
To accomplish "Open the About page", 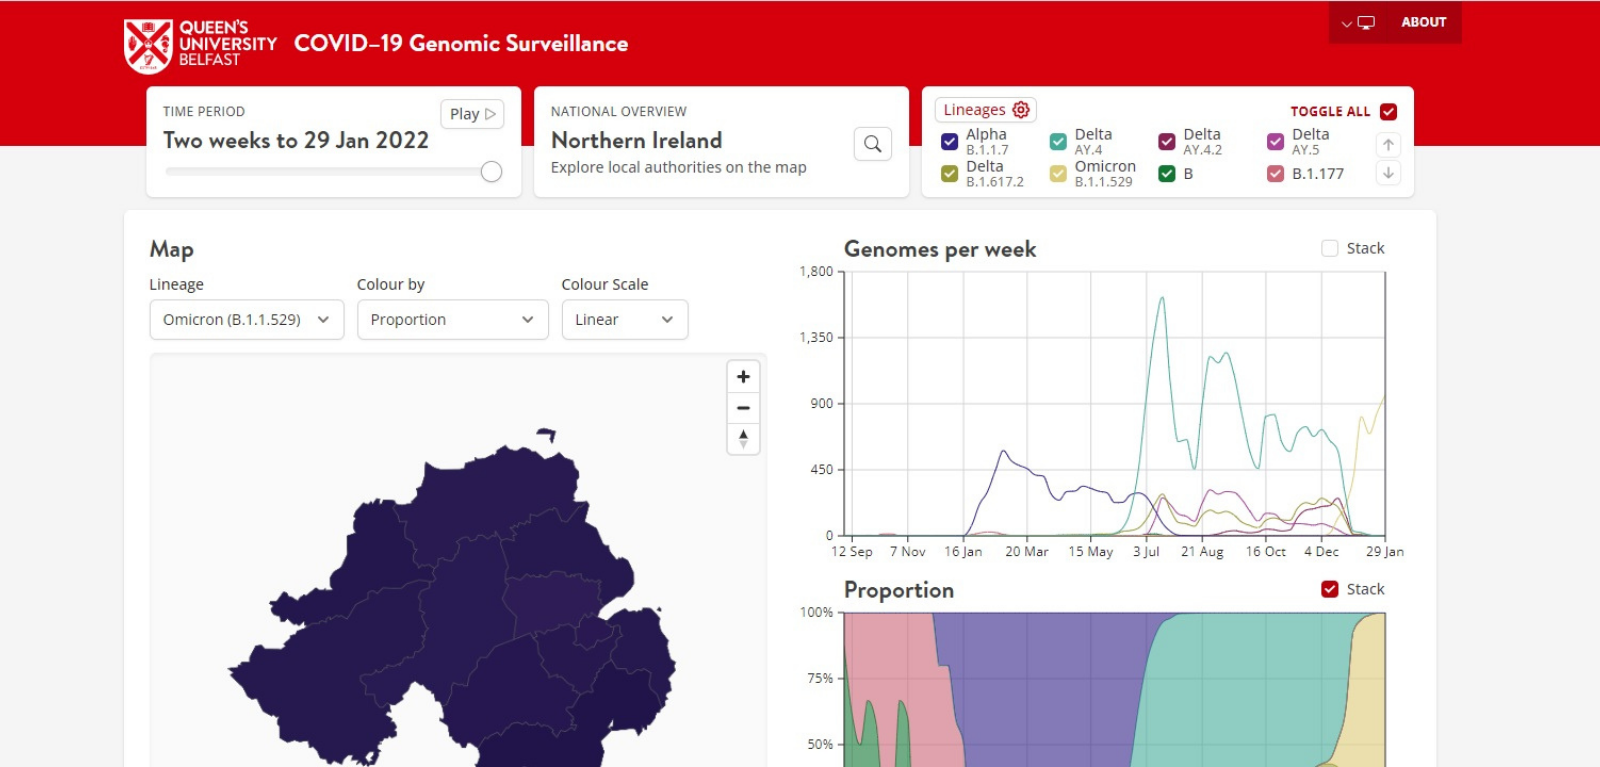I will [x=1423, y=22].
